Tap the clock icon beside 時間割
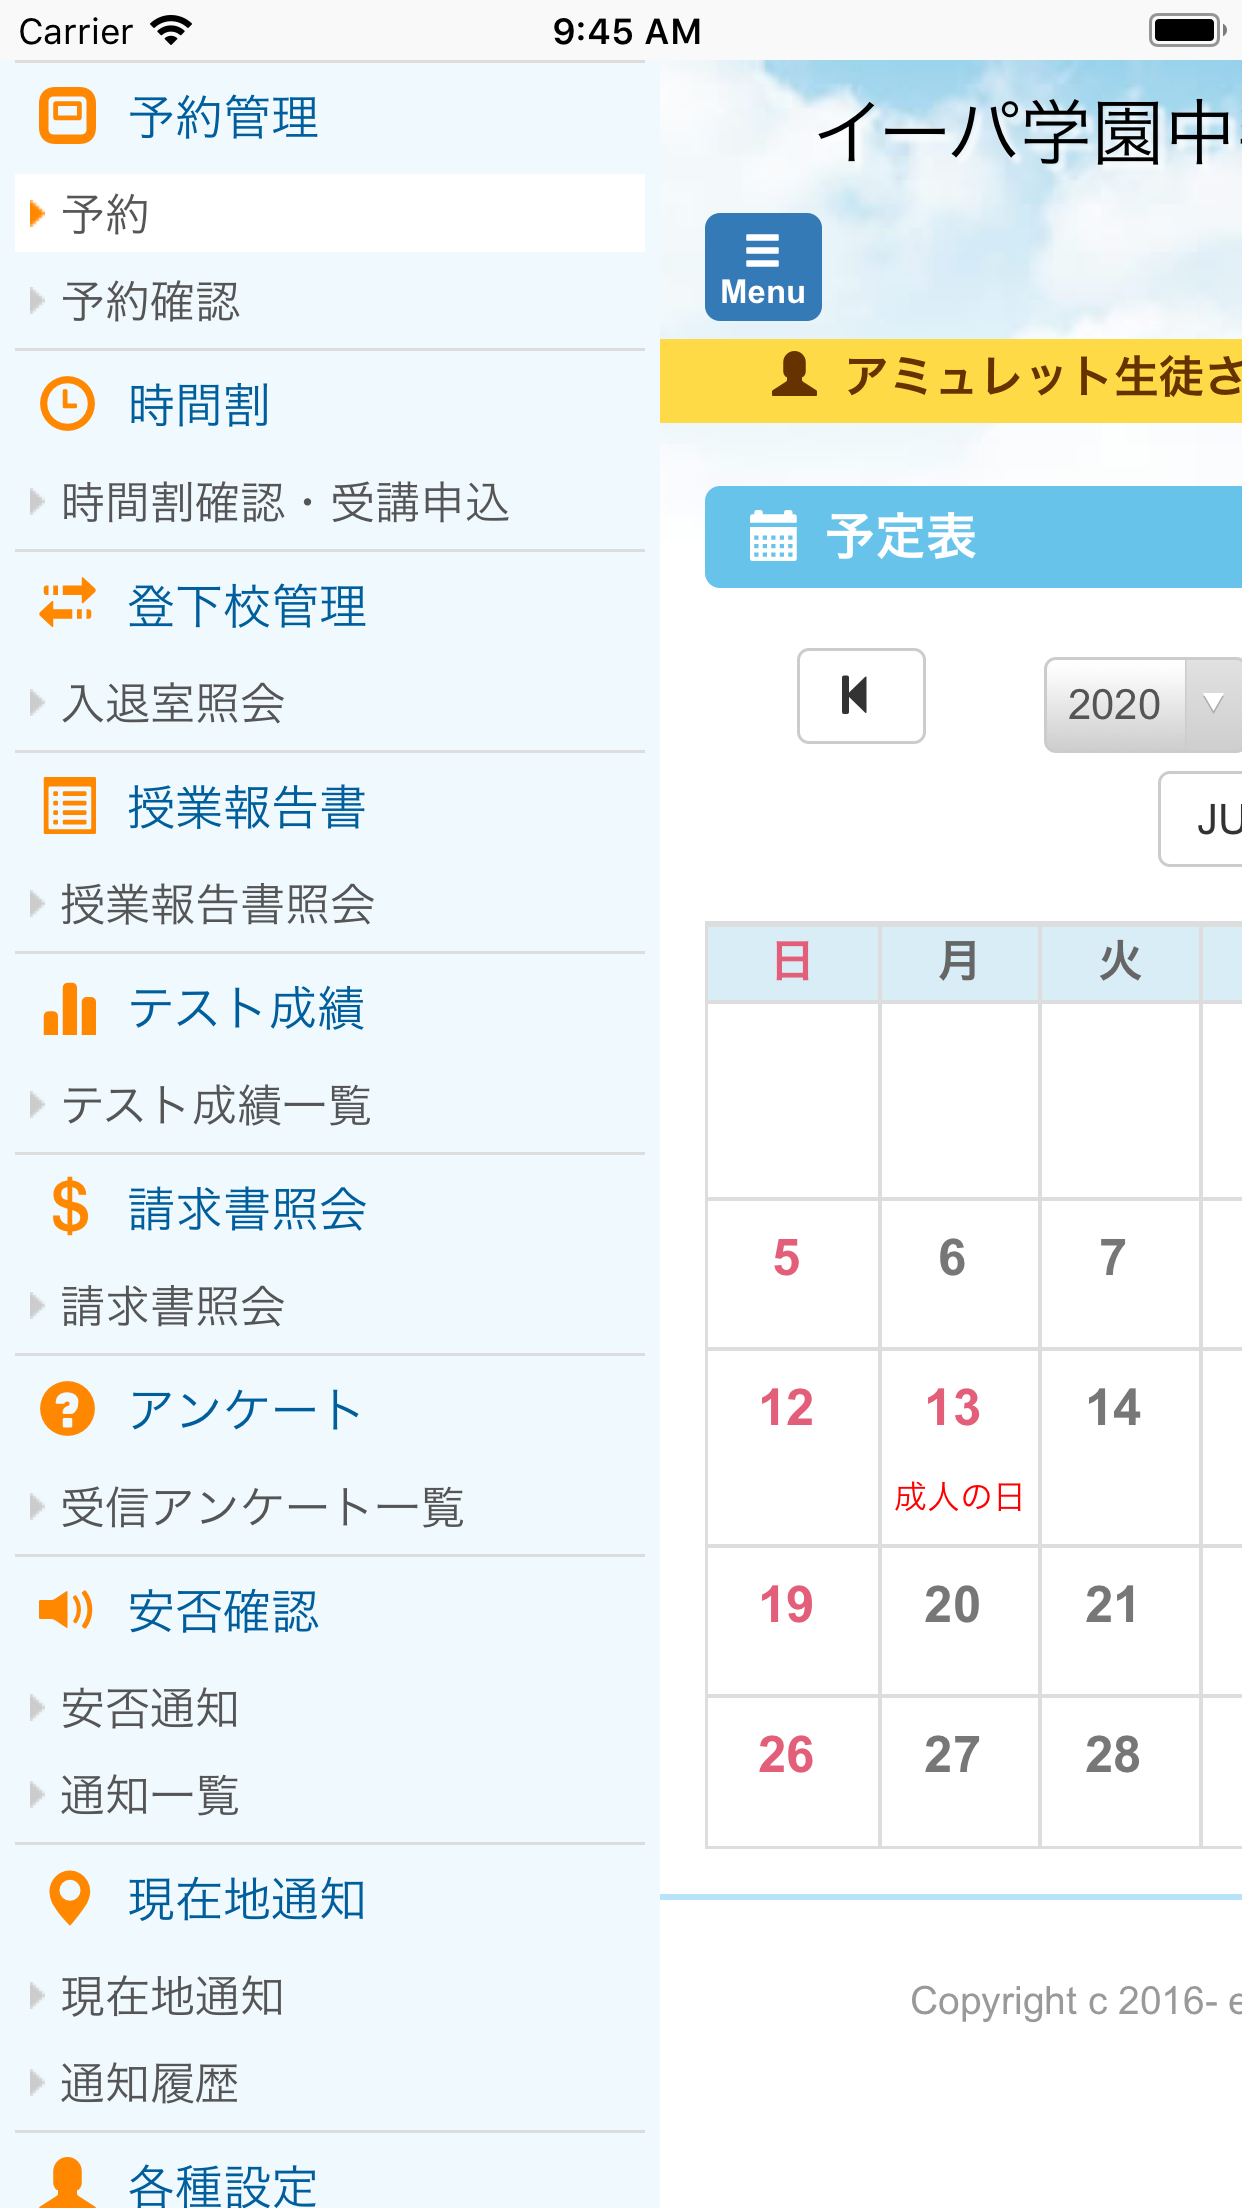1242x2208 pixels. tap(67, 404)
